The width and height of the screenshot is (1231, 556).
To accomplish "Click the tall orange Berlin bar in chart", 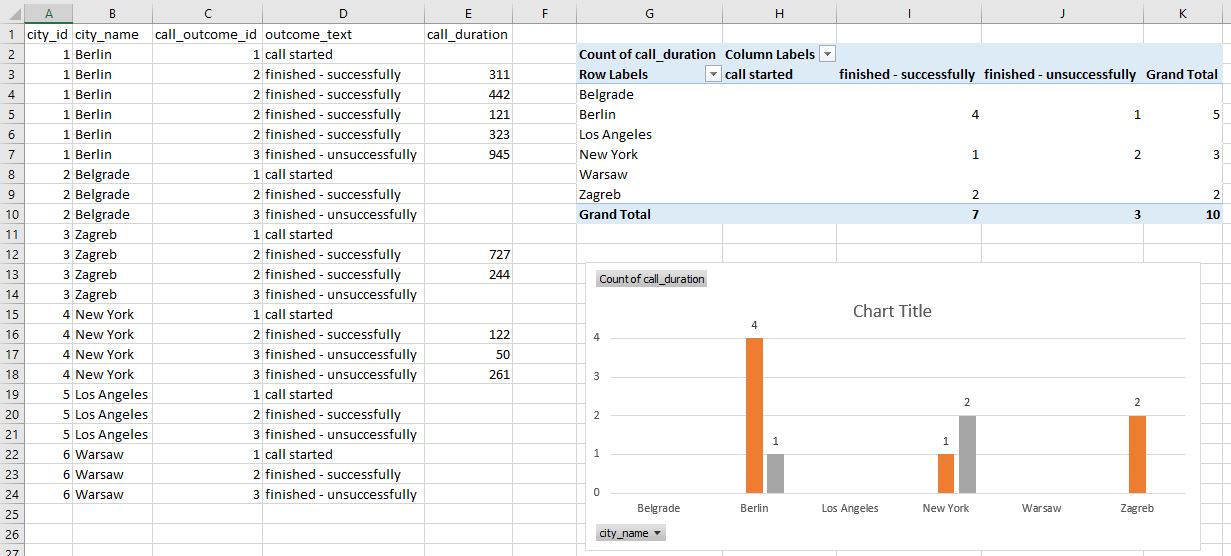I will pyautogui.click(x=754, y=415).
